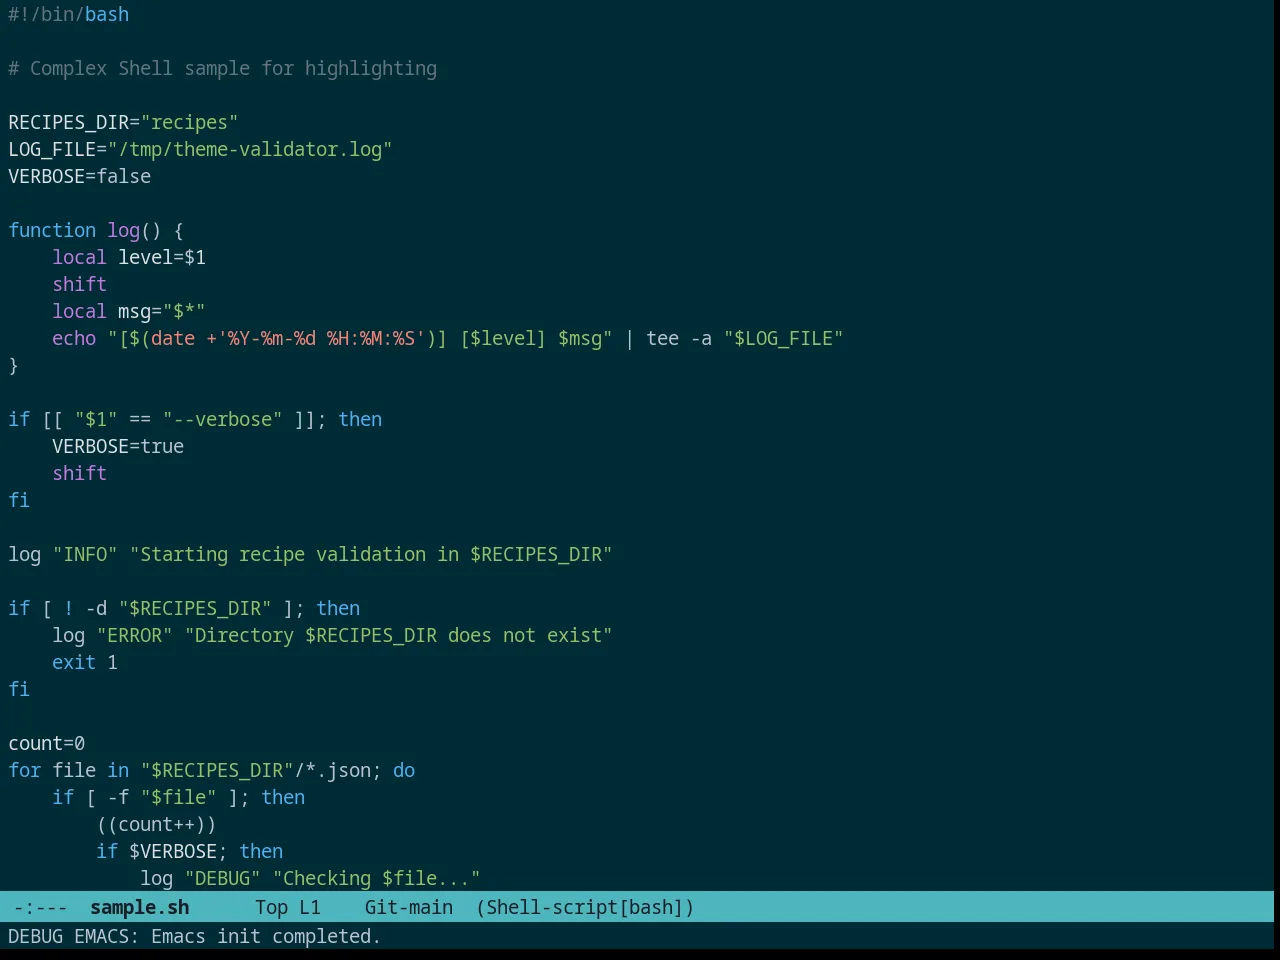1280x960 pixels.
Task: Click the 'for' keyword in the for loop
Action: (25, 770)
